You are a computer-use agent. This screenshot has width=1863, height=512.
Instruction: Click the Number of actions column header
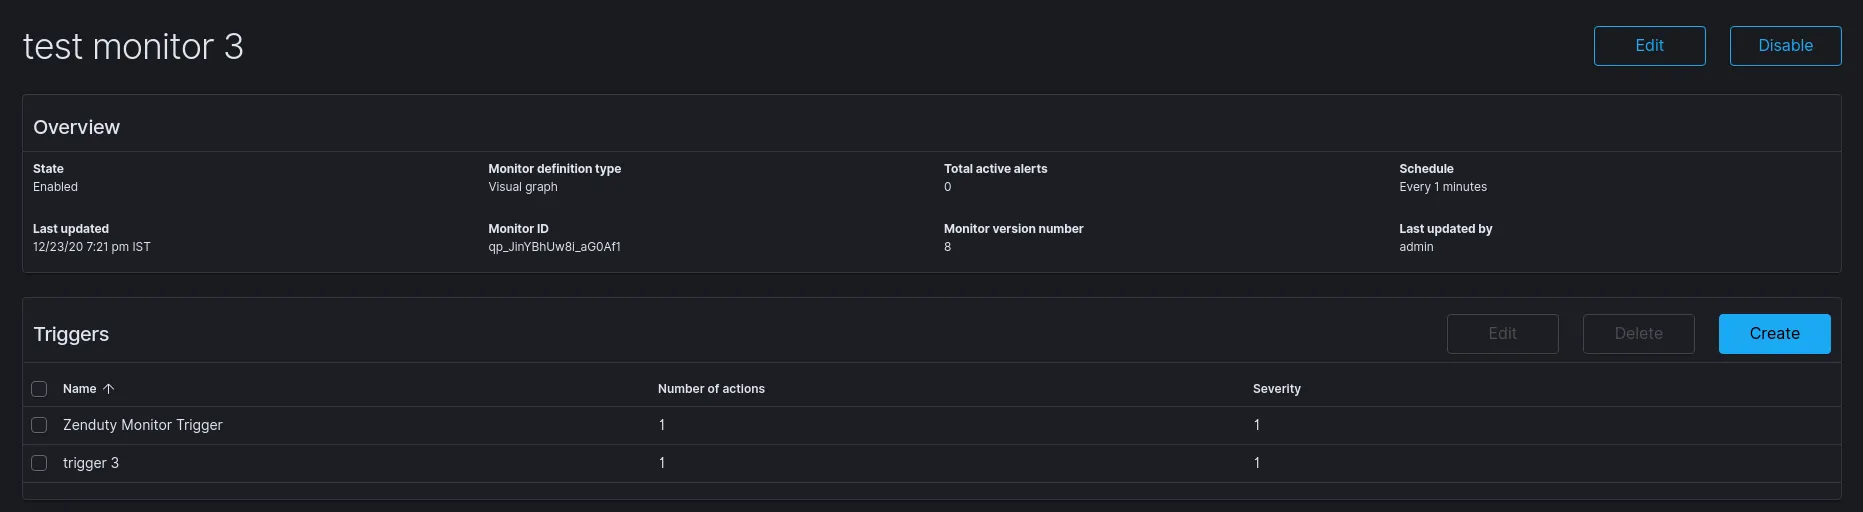pyautogui.click(x=711, y=389)
